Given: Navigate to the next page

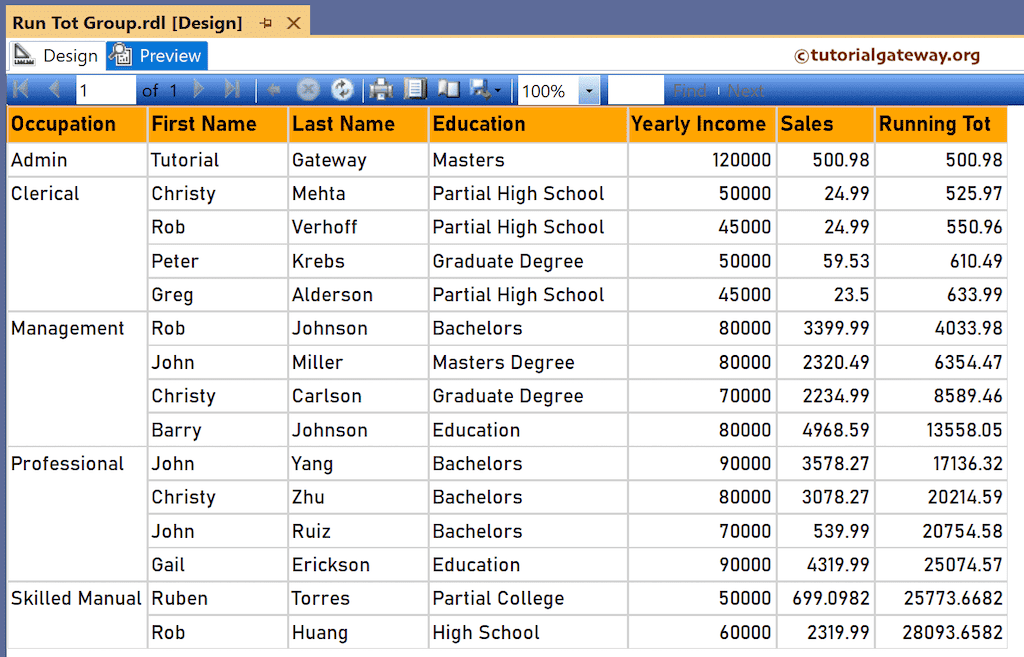Looking at the screenshot, I should [x=198, y=89].
